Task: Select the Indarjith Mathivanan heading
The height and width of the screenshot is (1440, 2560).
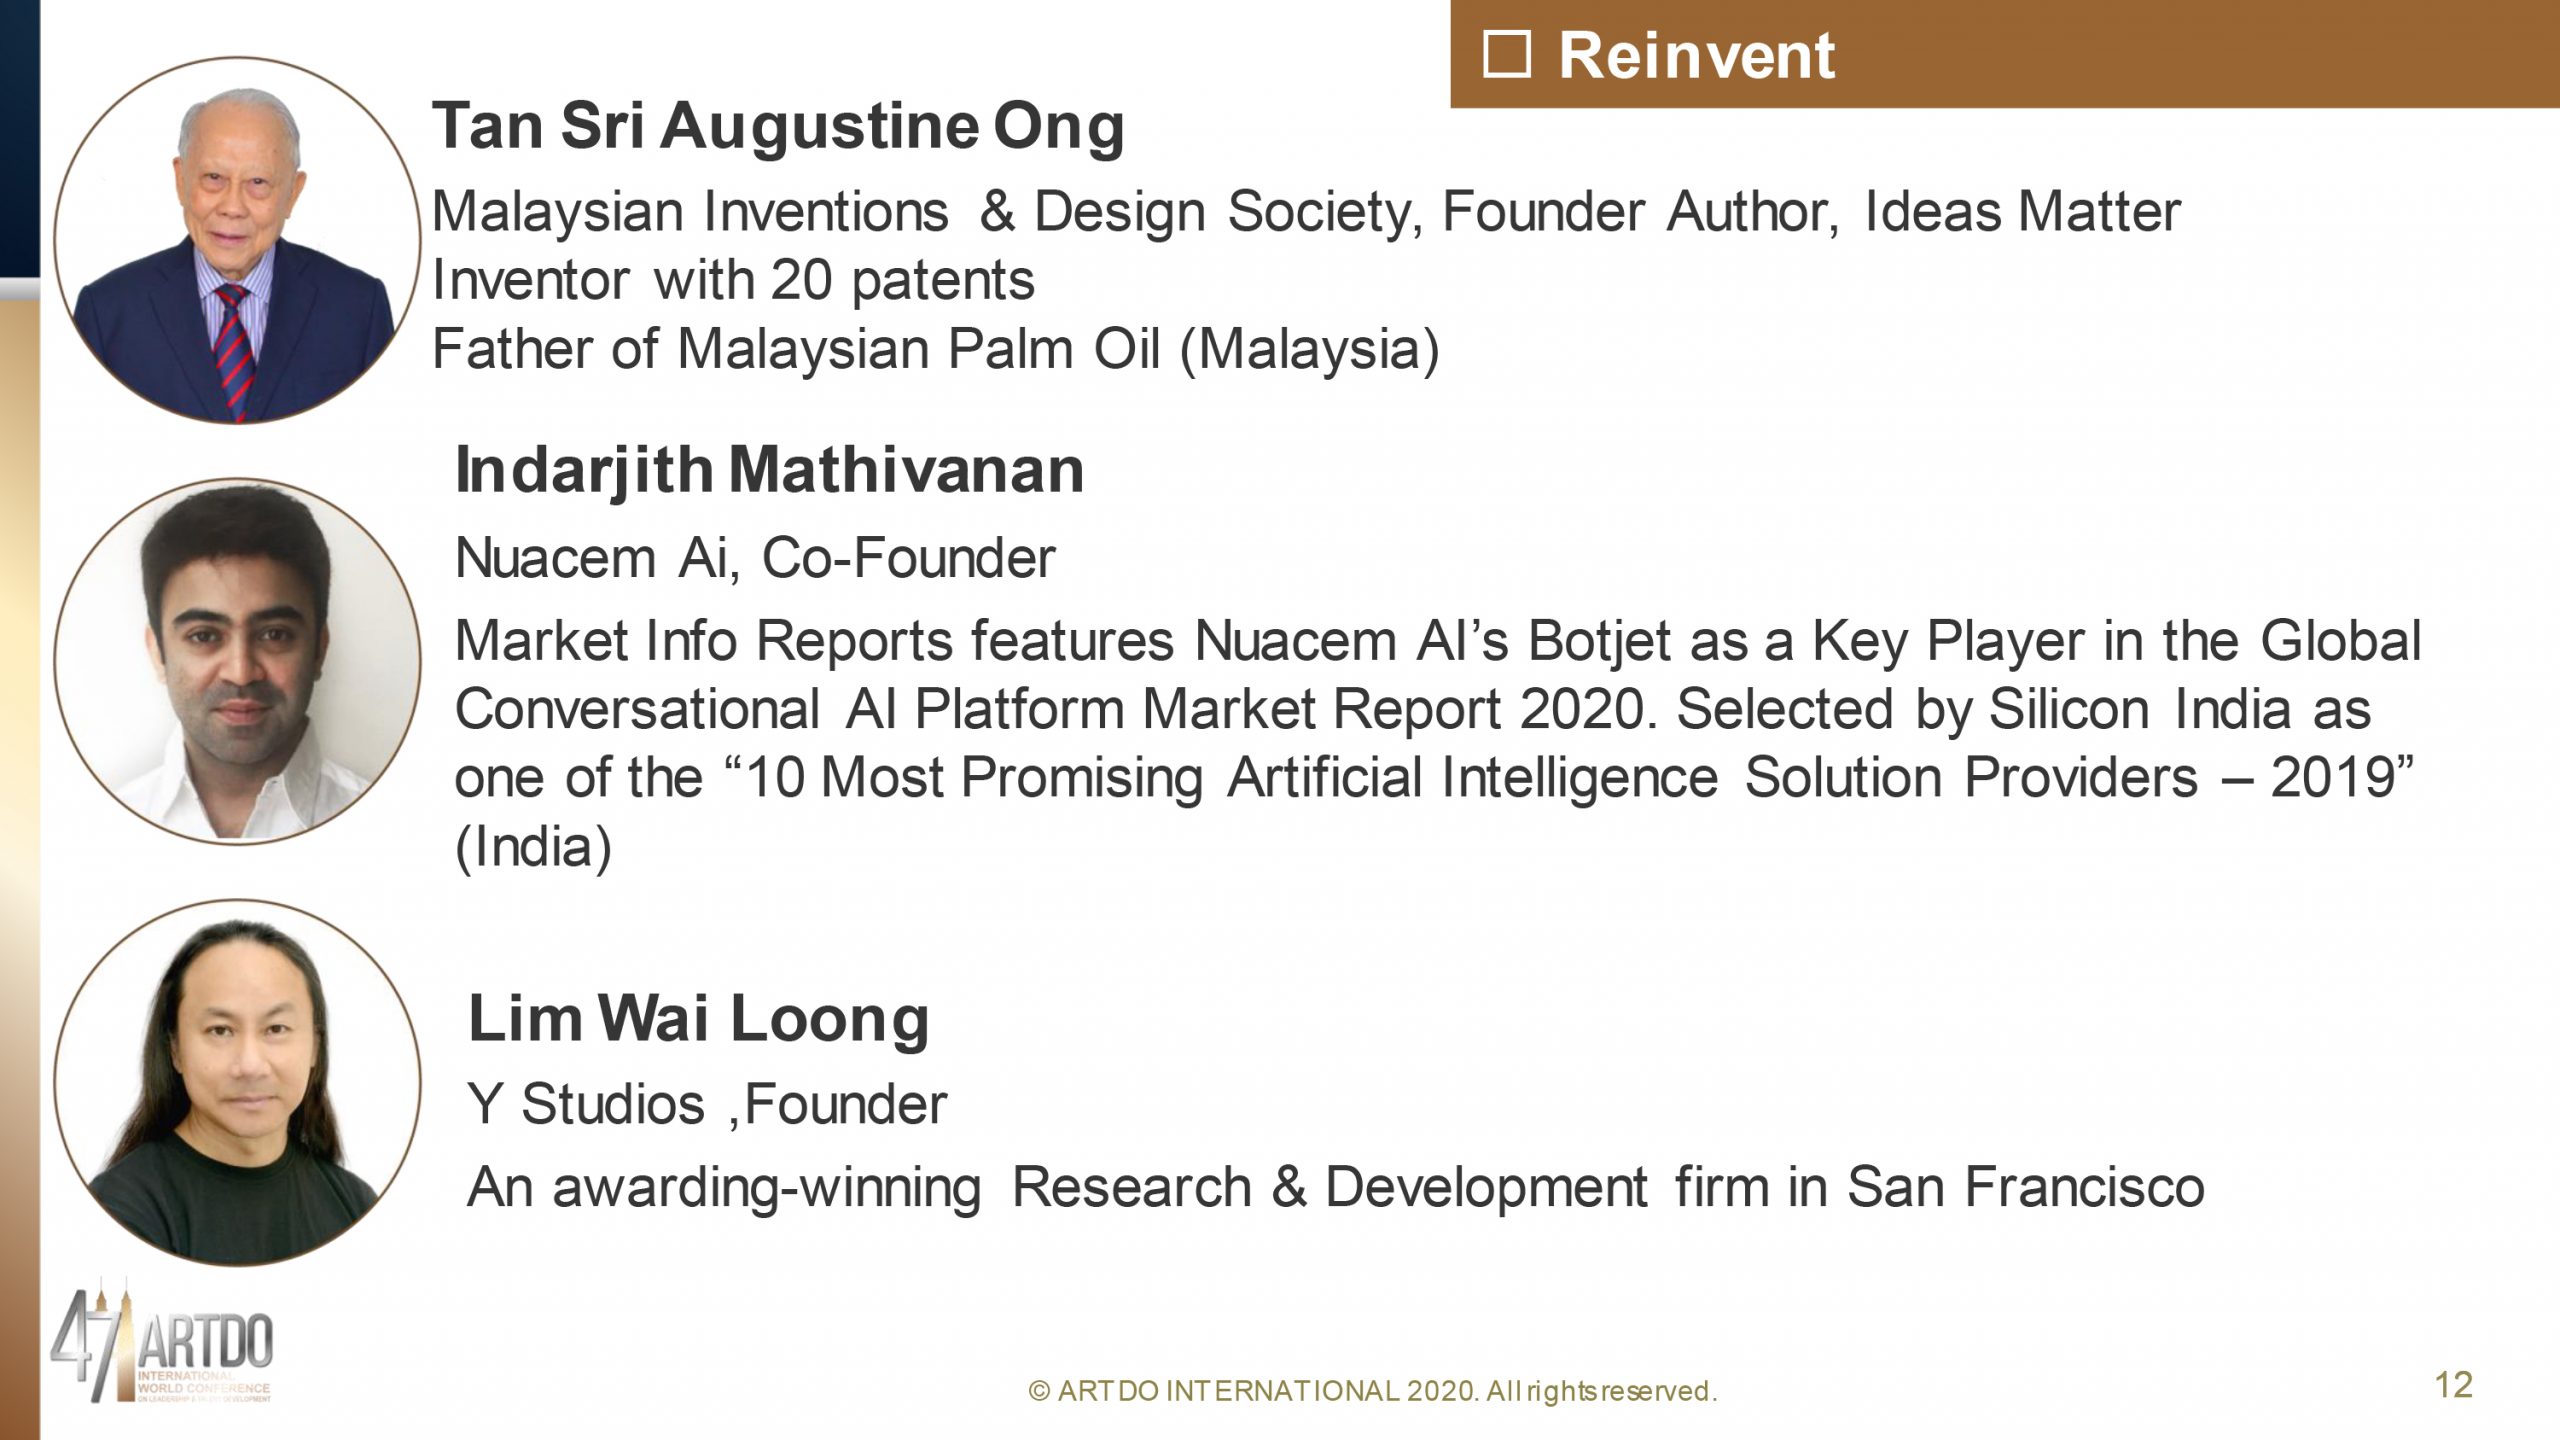Action: [769, 470]
